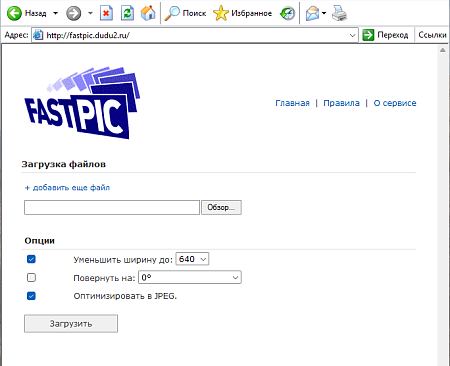
Task: Click the address field with fastpic.dudu2.ru URL
Action: pyautogui.click(x=195, y=35)
